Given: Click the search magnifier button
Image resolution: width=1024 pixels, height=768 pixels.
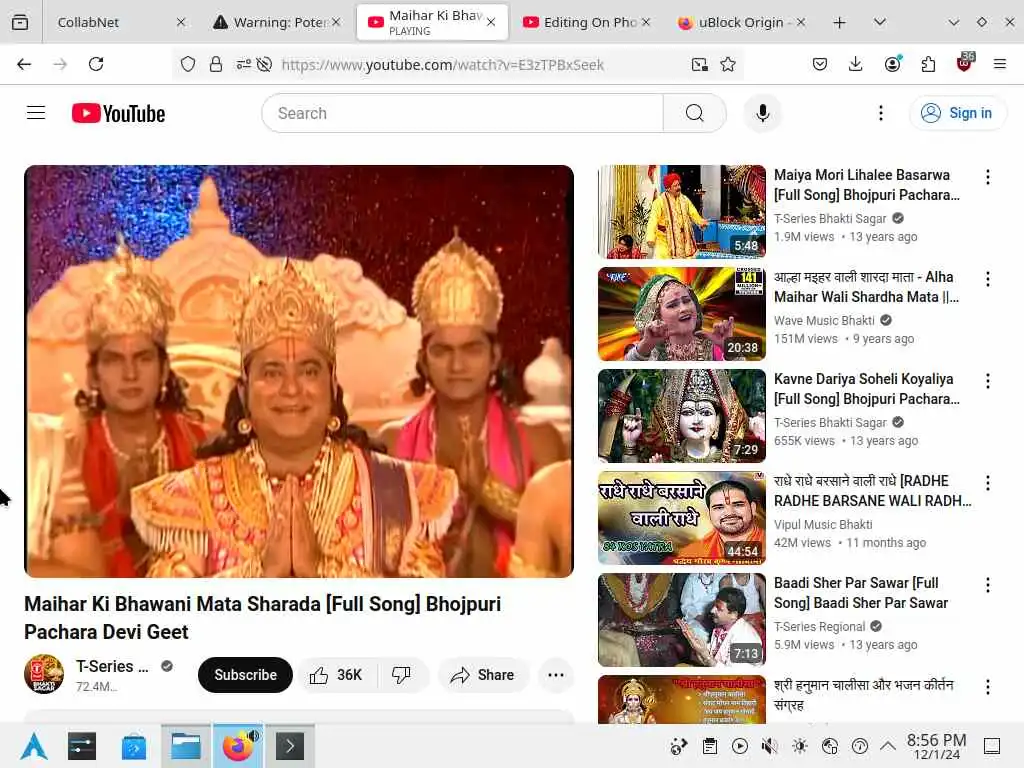Looking at the screenshot, I should (695, 113).
